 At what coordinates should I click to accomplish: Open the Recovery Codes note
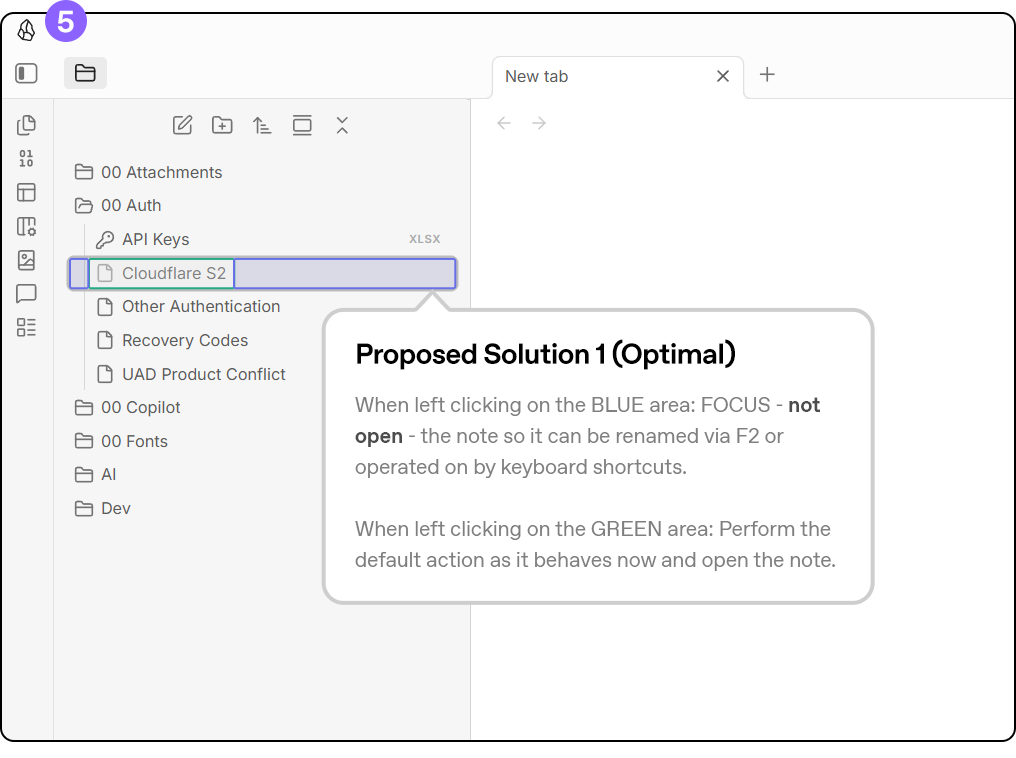[x=184, y=341]
